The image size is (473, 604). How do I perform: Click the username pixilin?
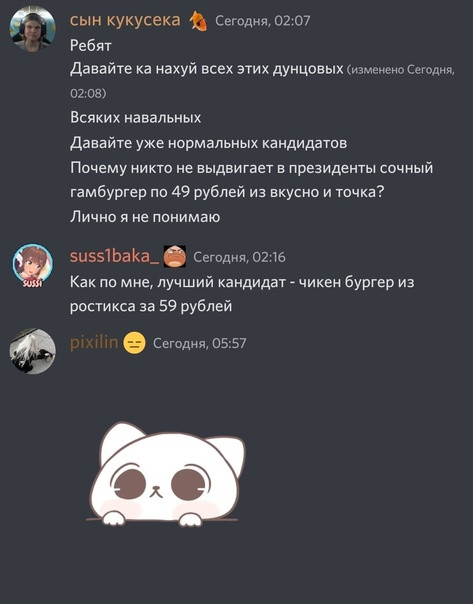[x=94, y=342]
